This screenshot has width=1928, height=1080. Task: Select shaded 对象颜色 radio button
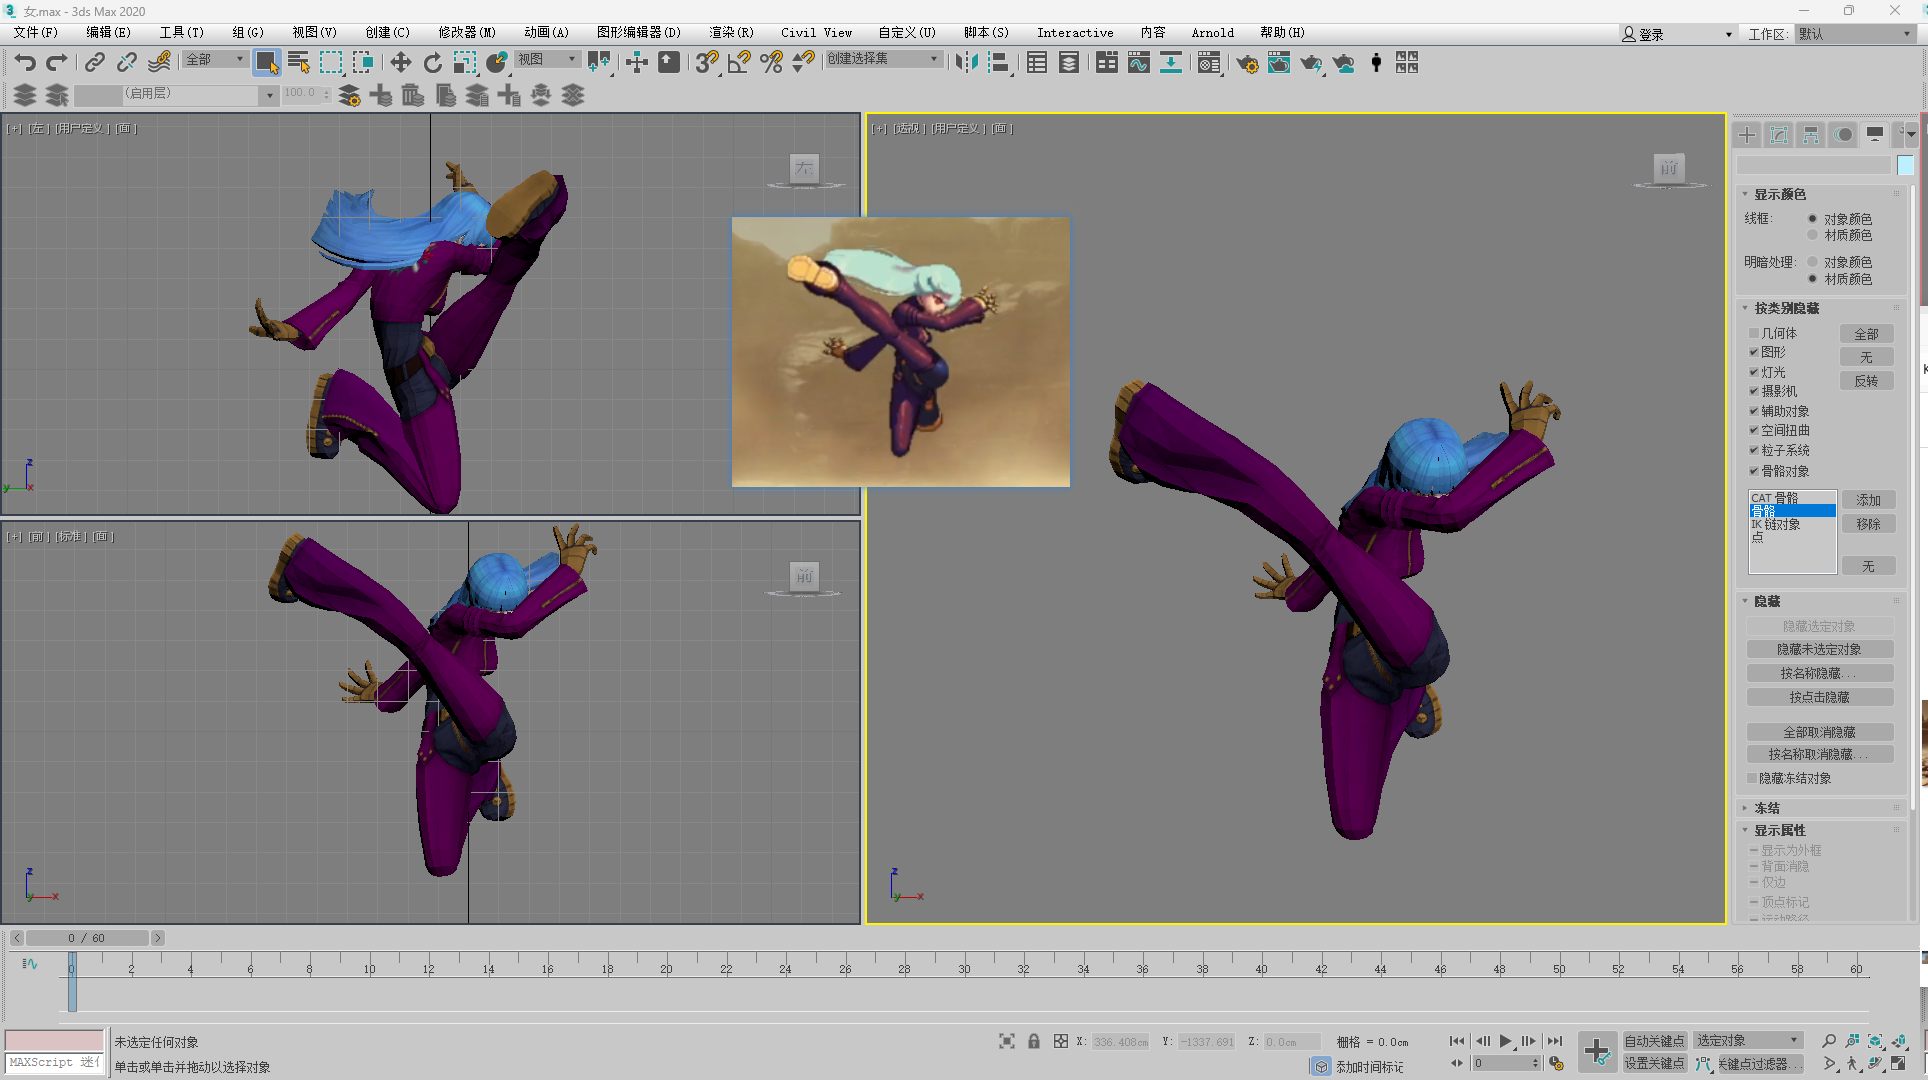(1812, 262)
